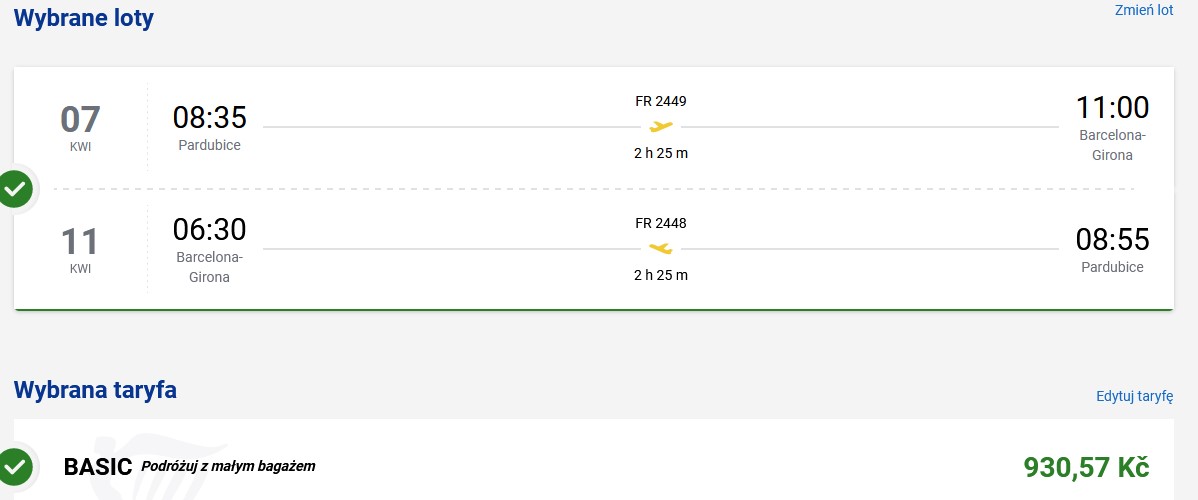Select flight number FR 2448
The width and height of the screenshot is (1198, 500).
click(x=661, y=223)
